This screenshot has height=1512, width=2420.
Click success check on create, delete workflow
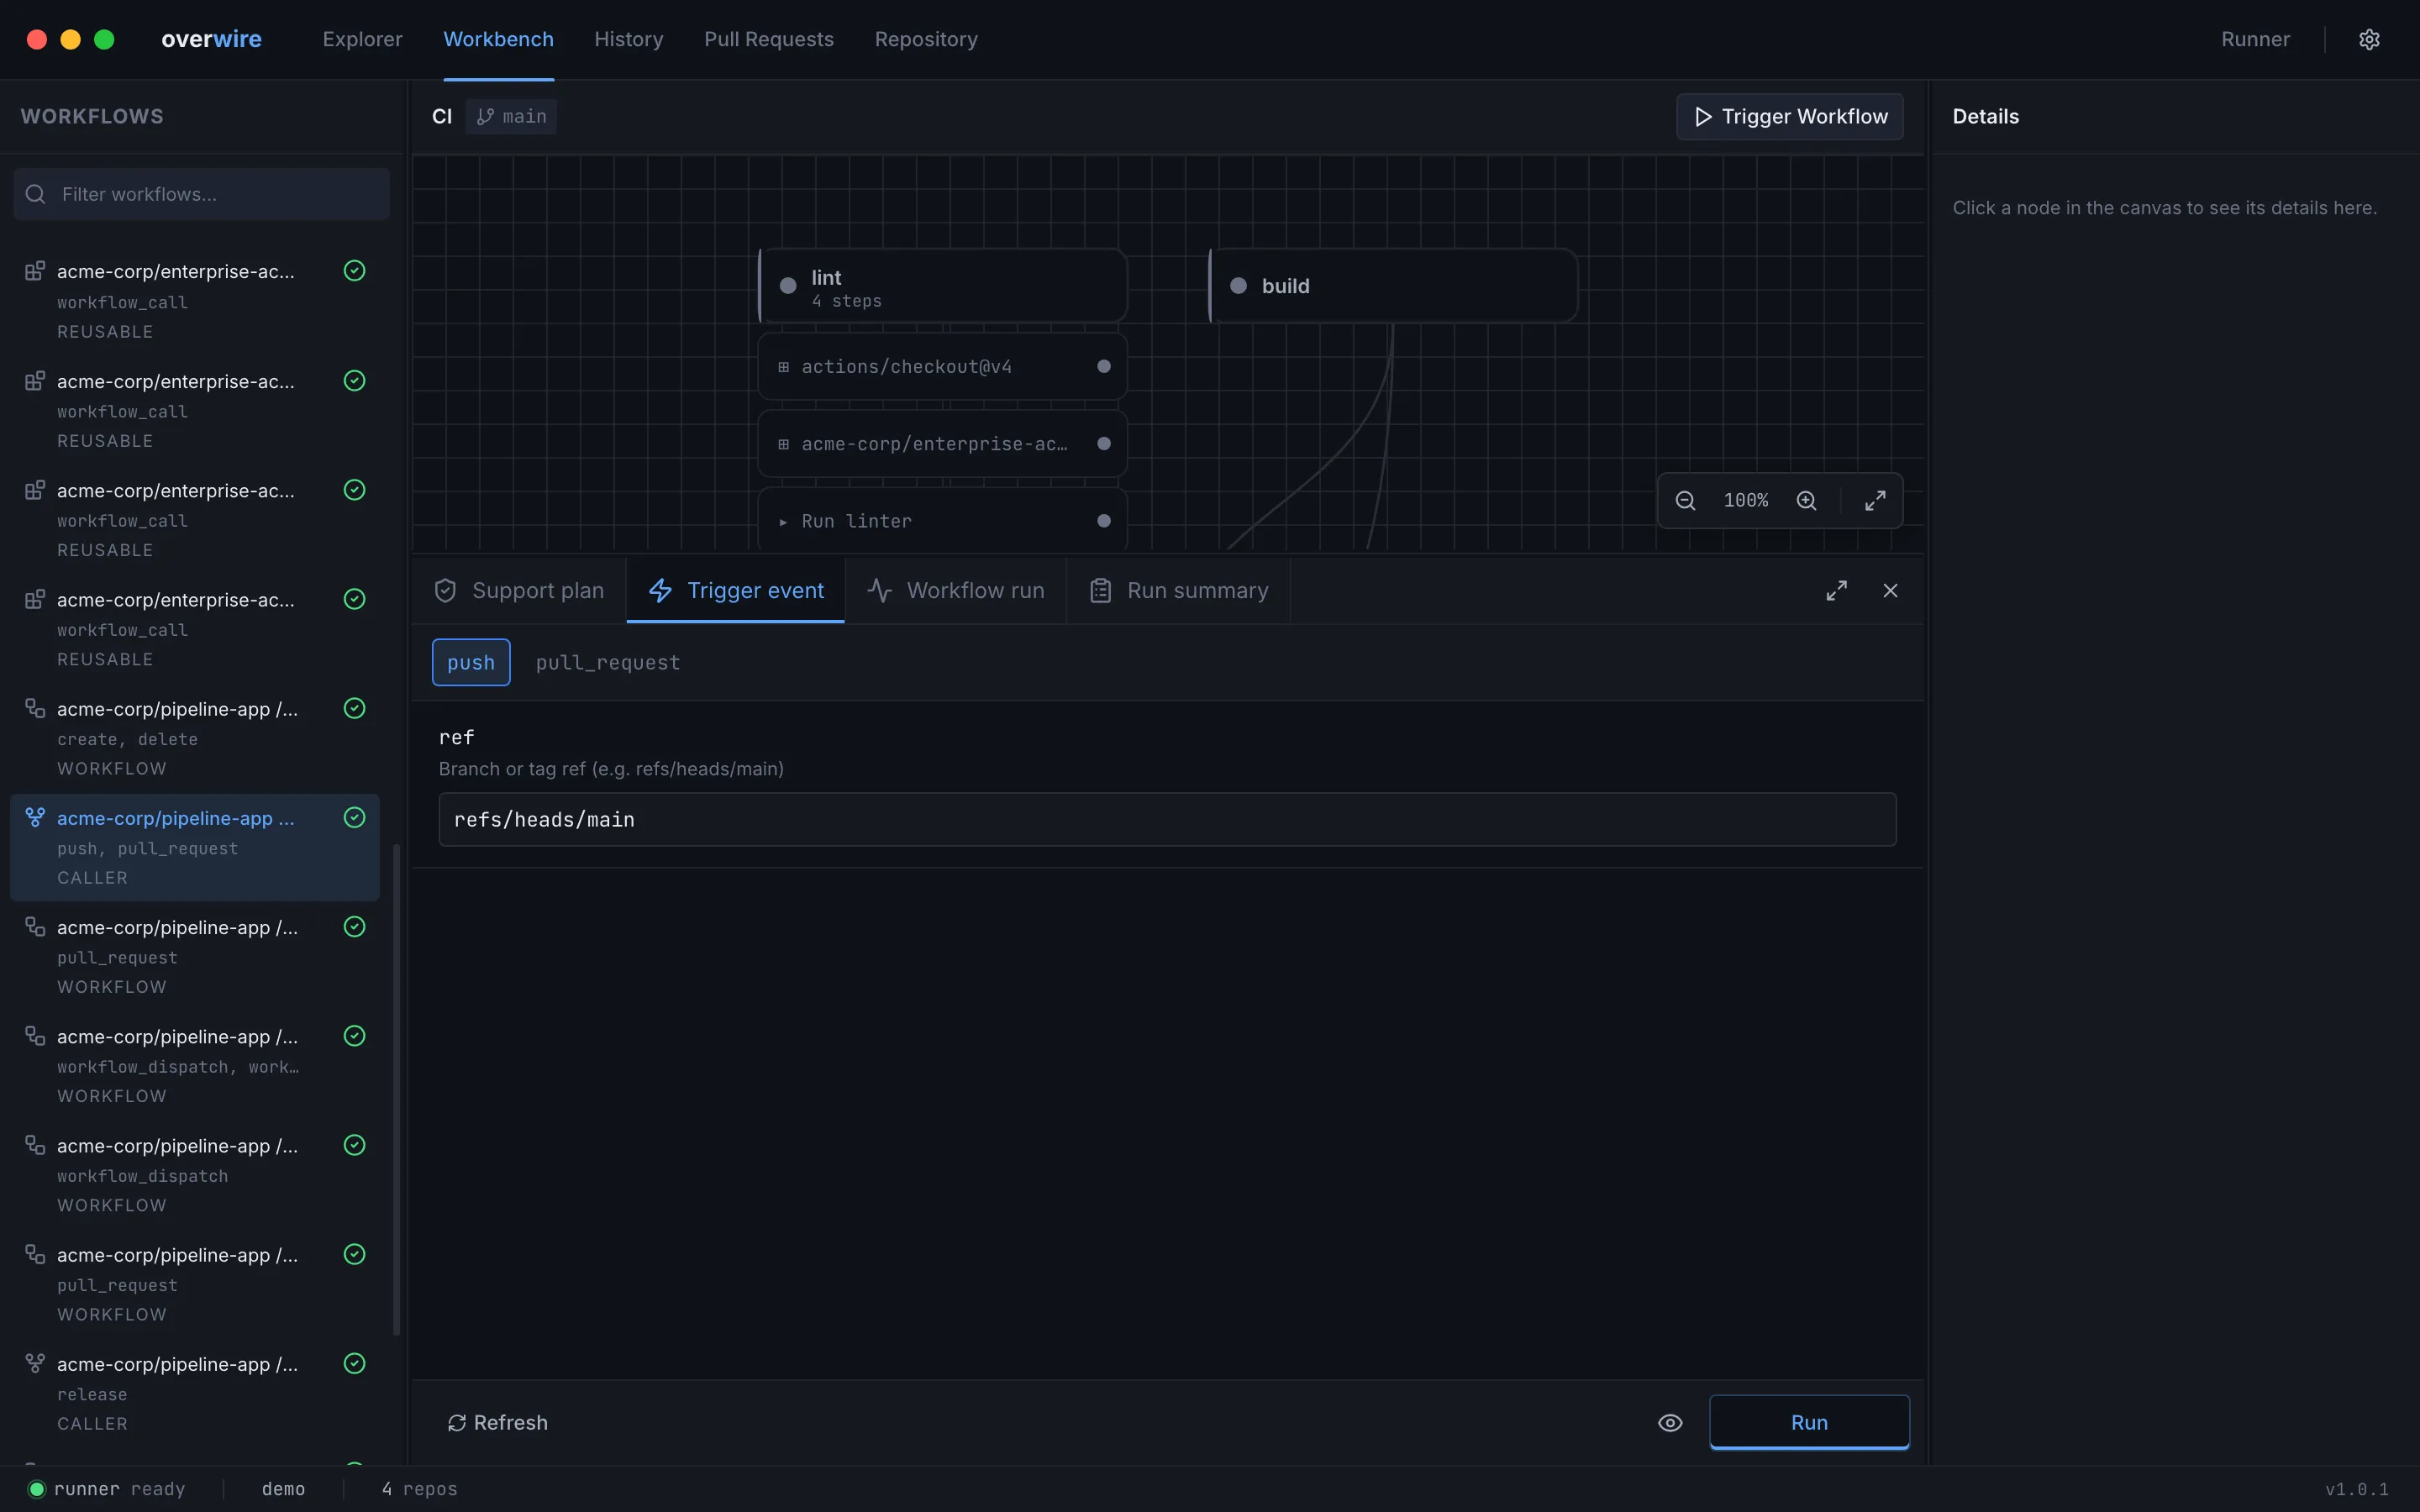(x=354, y=708)
